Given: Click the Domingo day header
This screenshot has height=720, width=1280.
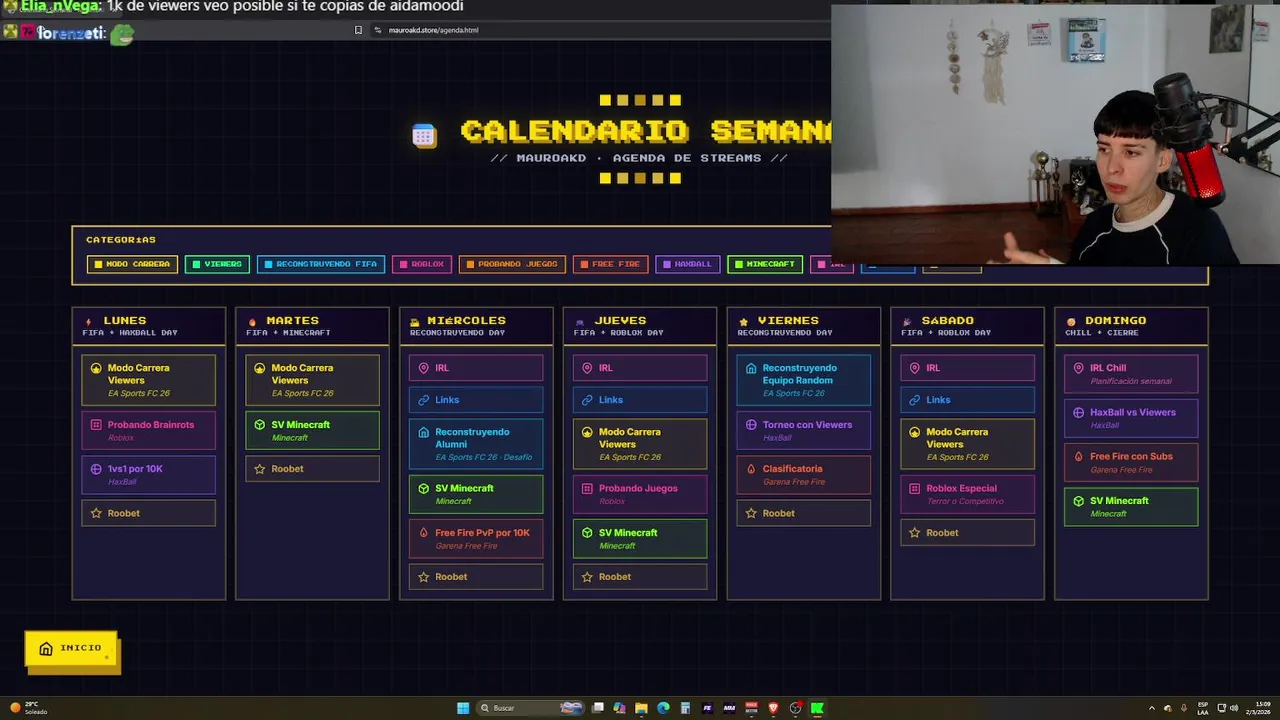Looking at the screenshot, I should [1131, 326].
